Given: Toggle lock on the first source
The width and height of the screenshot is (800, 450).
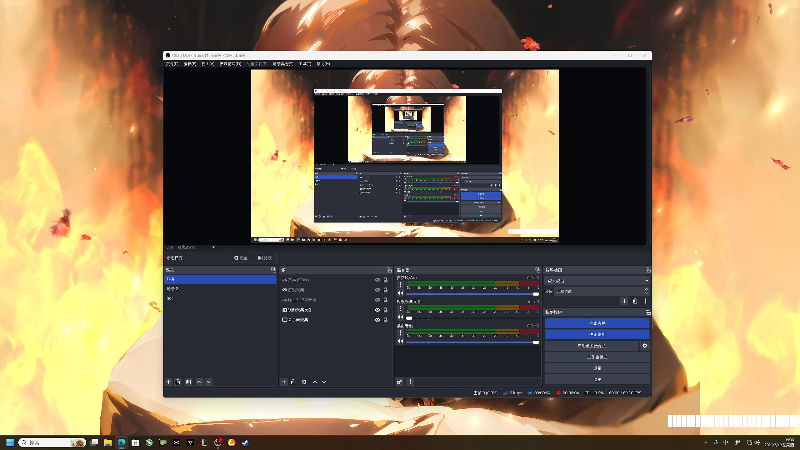Looking at the screenshot, I should tap(386, 280).
